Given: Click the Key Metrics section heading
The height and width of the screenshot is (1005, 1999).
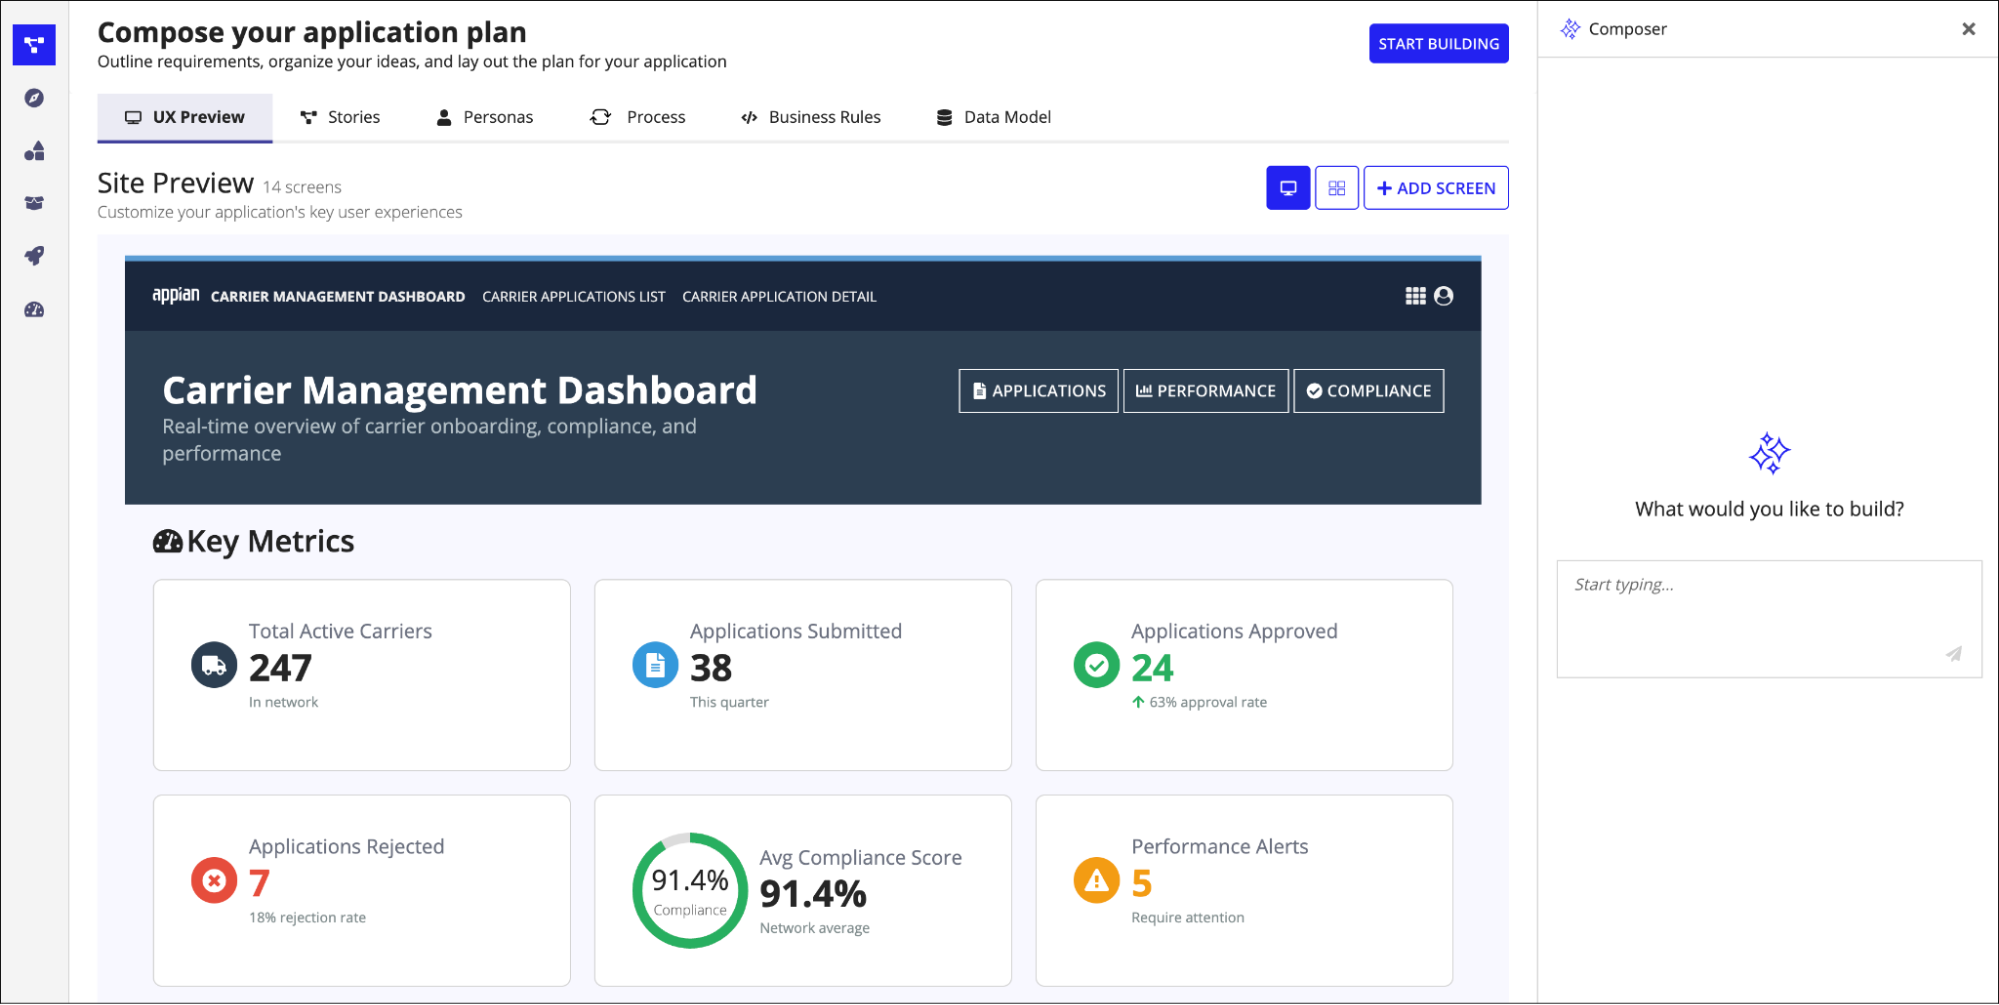Looking at the screenshot, I should tap(253, 541).
